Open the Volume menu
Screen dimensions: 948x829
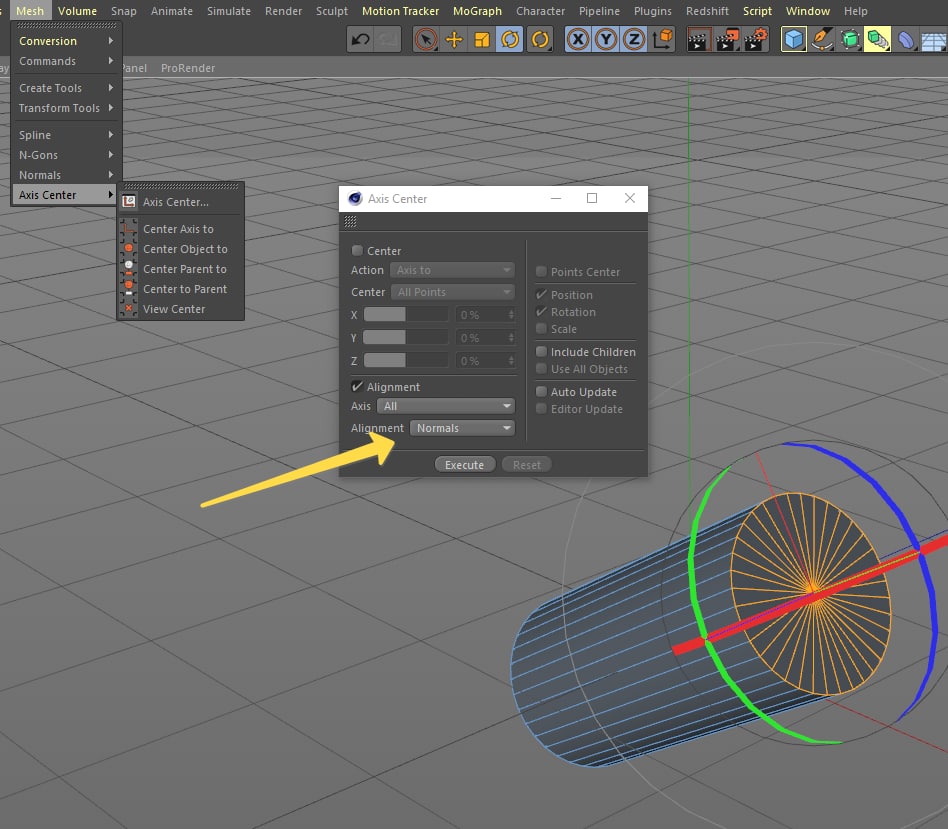click(77, 11)
